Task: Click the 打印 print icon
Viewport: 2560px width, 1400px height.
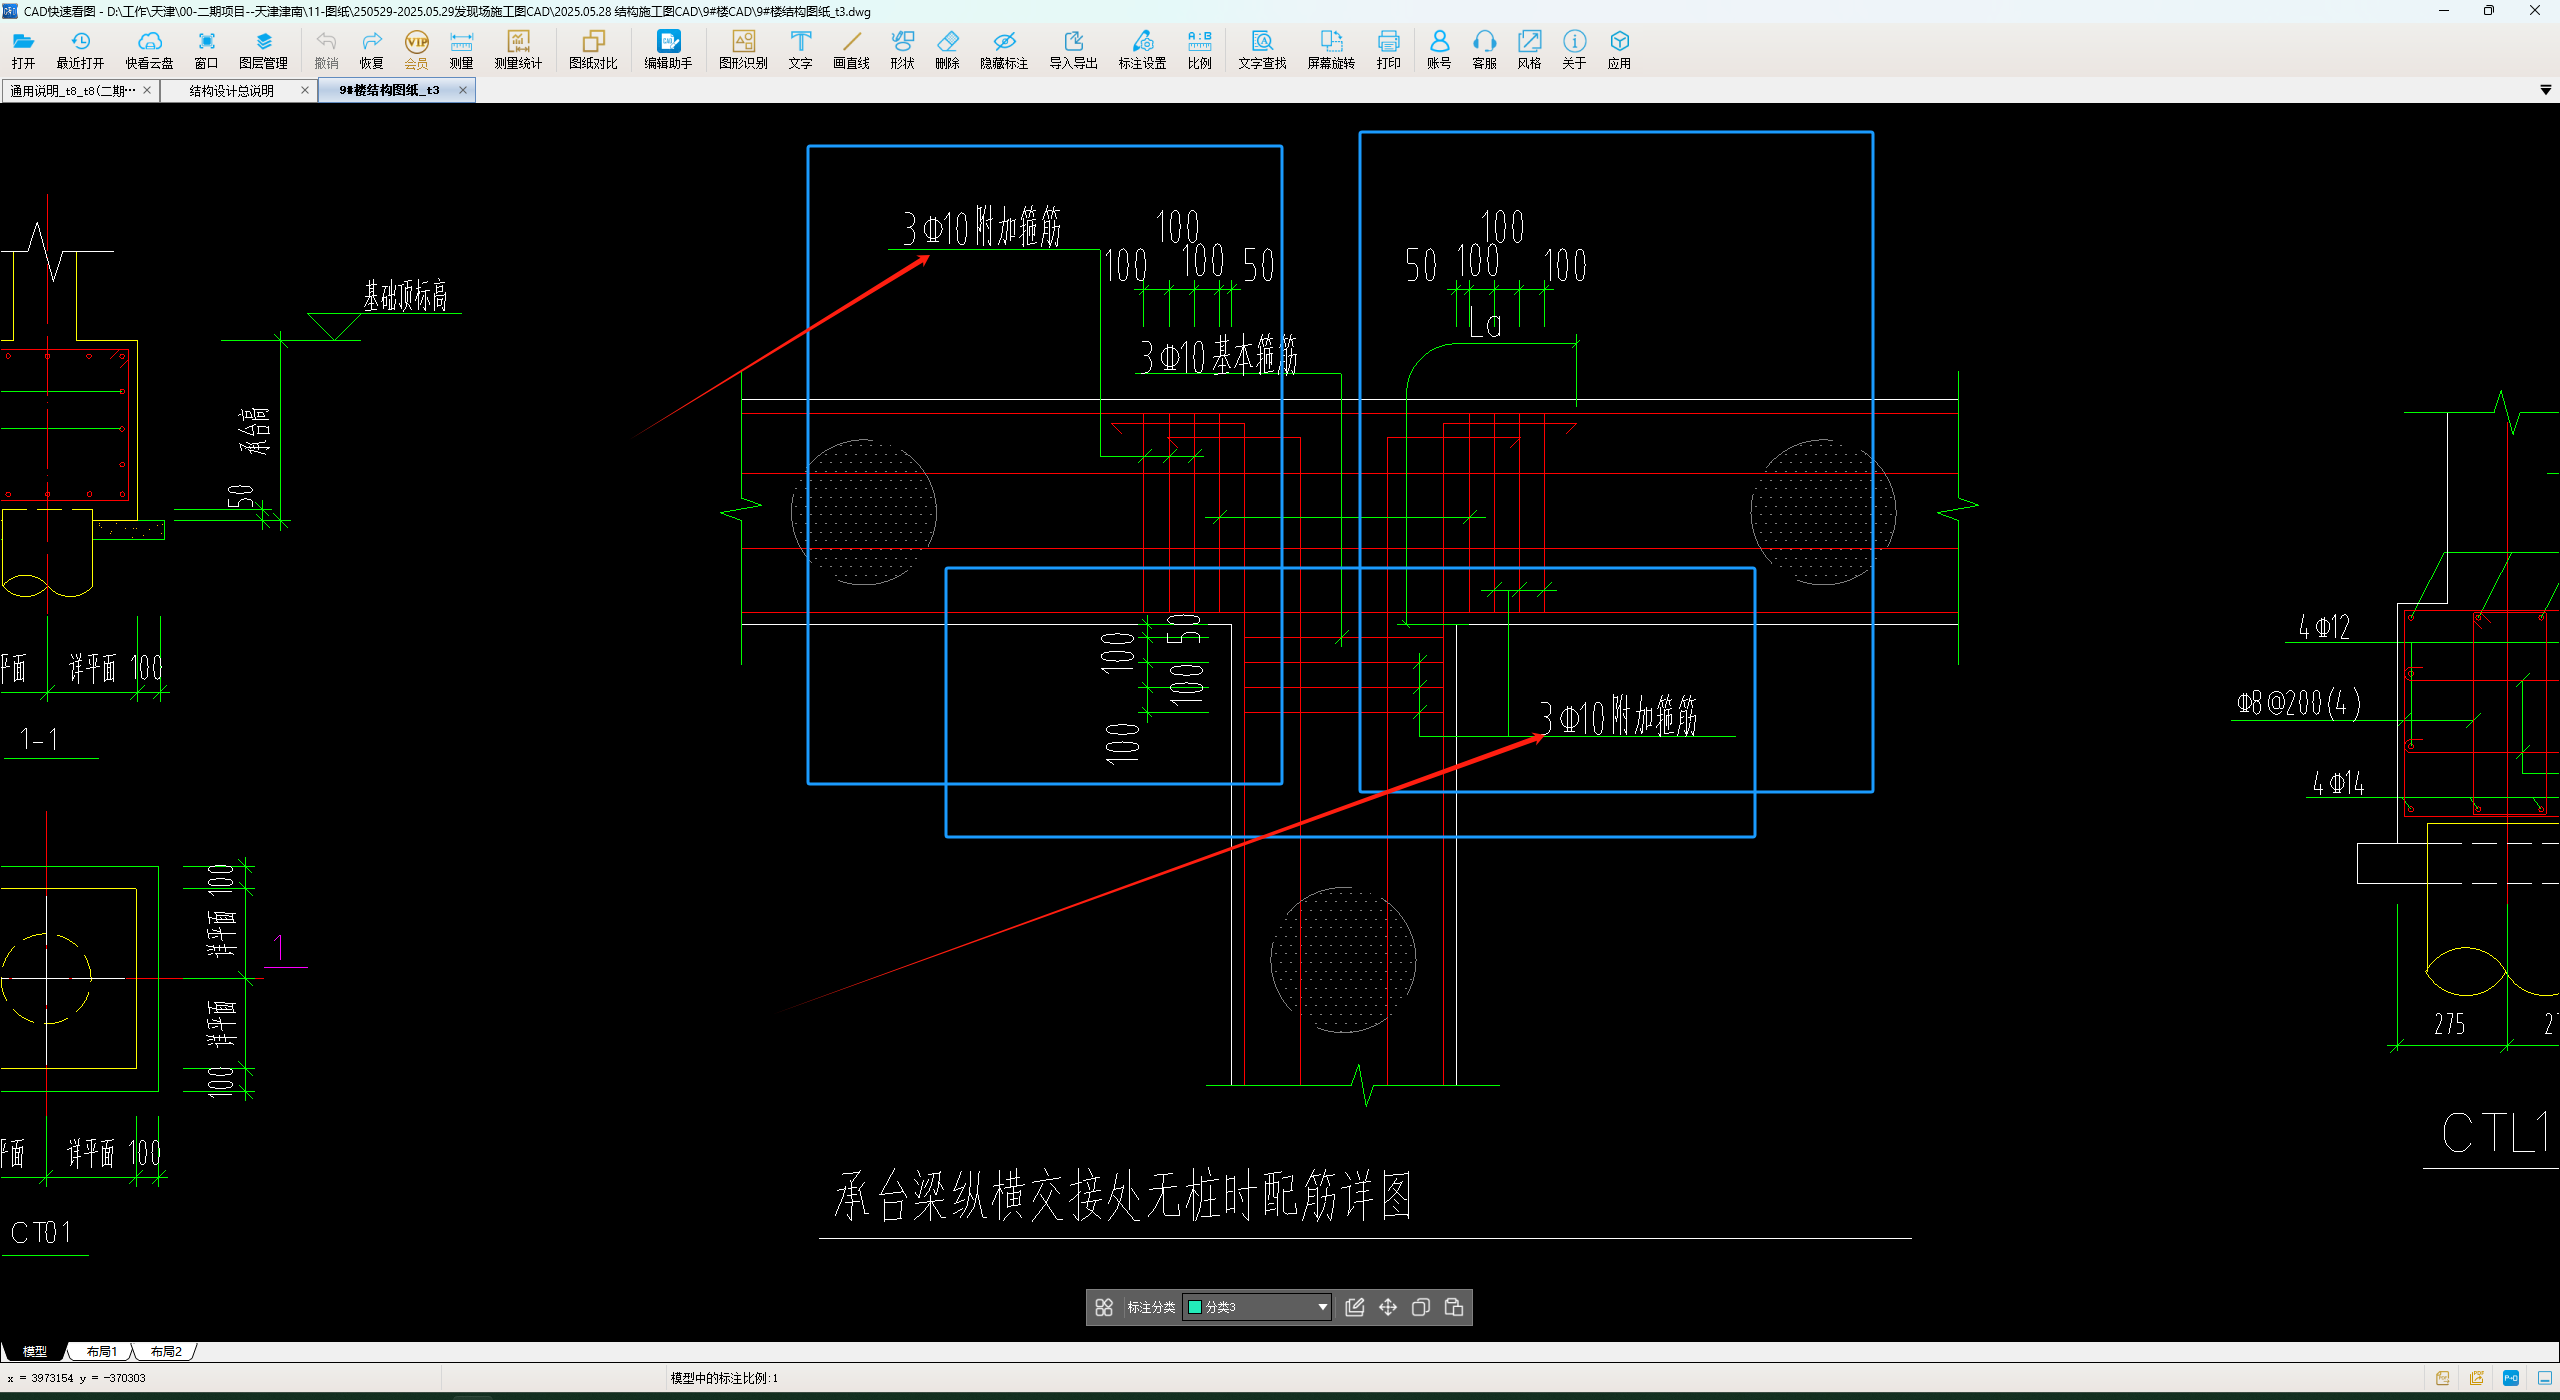Action: pyautogui.click(x=1388, y=49)
